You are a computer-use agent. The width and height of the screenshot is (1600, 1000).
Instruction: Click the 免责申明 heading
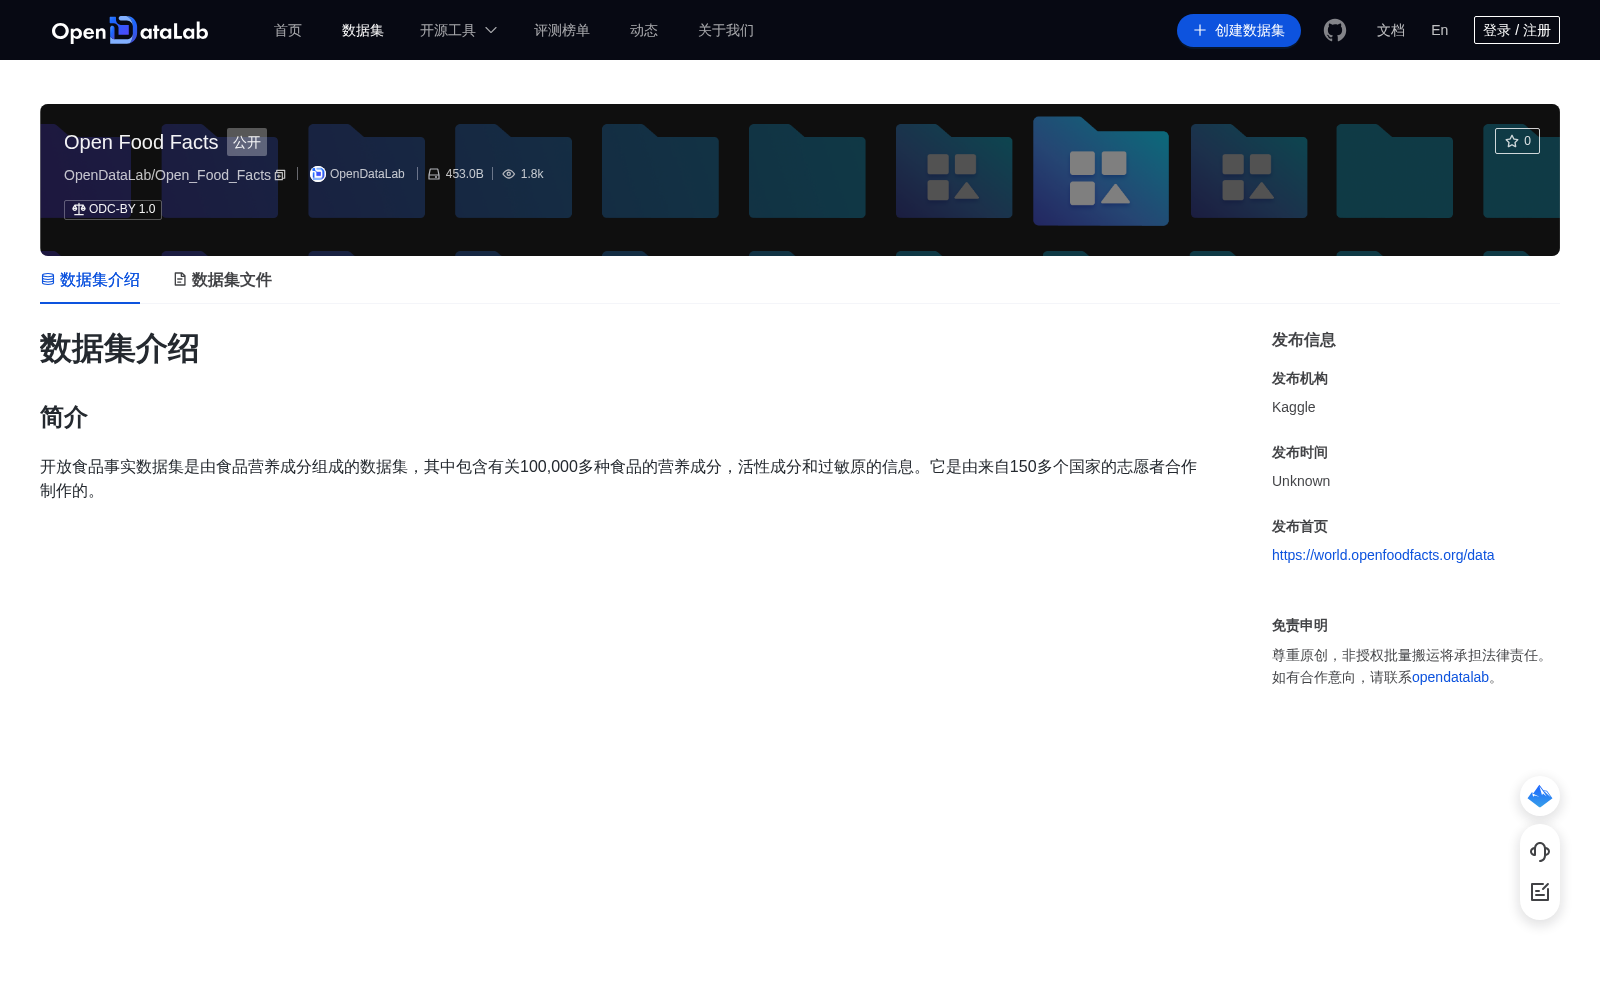1300,625
